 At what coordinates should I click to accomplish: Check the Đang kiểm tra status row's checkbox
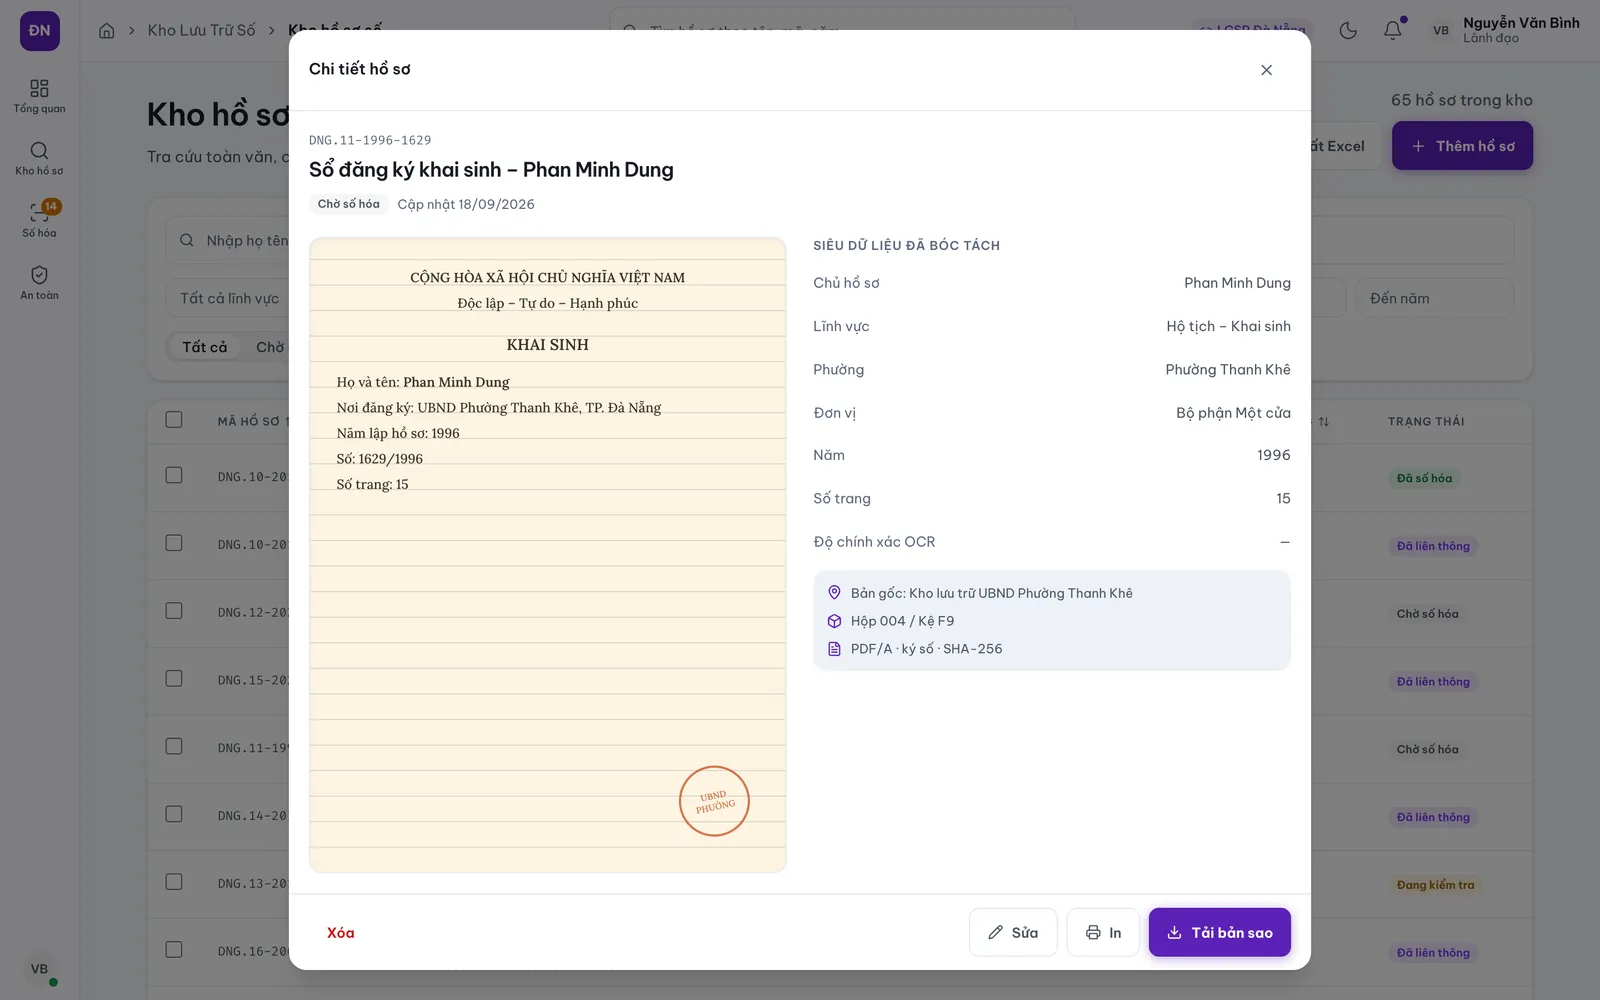click(x=174, y=882)
